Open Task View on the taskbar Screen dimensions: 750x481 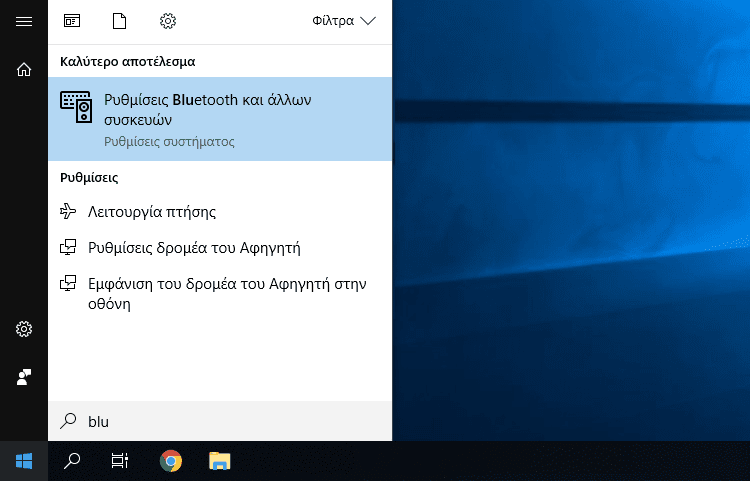click(x=120, y=461)
